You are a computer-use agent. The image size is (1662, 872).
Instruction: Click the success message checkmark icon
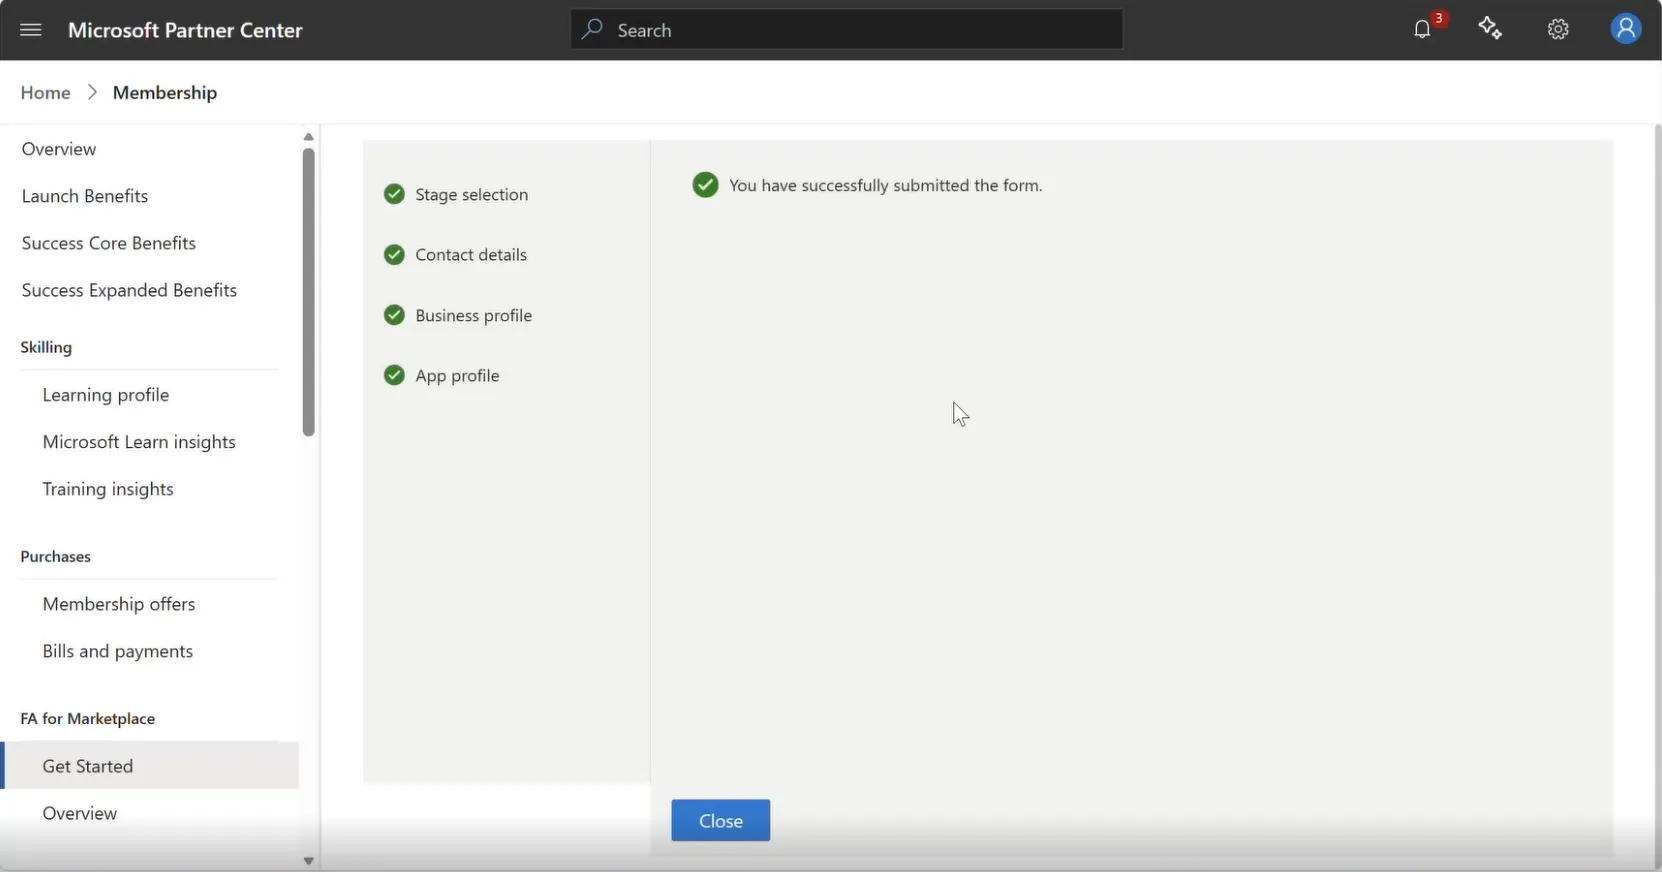705,185
